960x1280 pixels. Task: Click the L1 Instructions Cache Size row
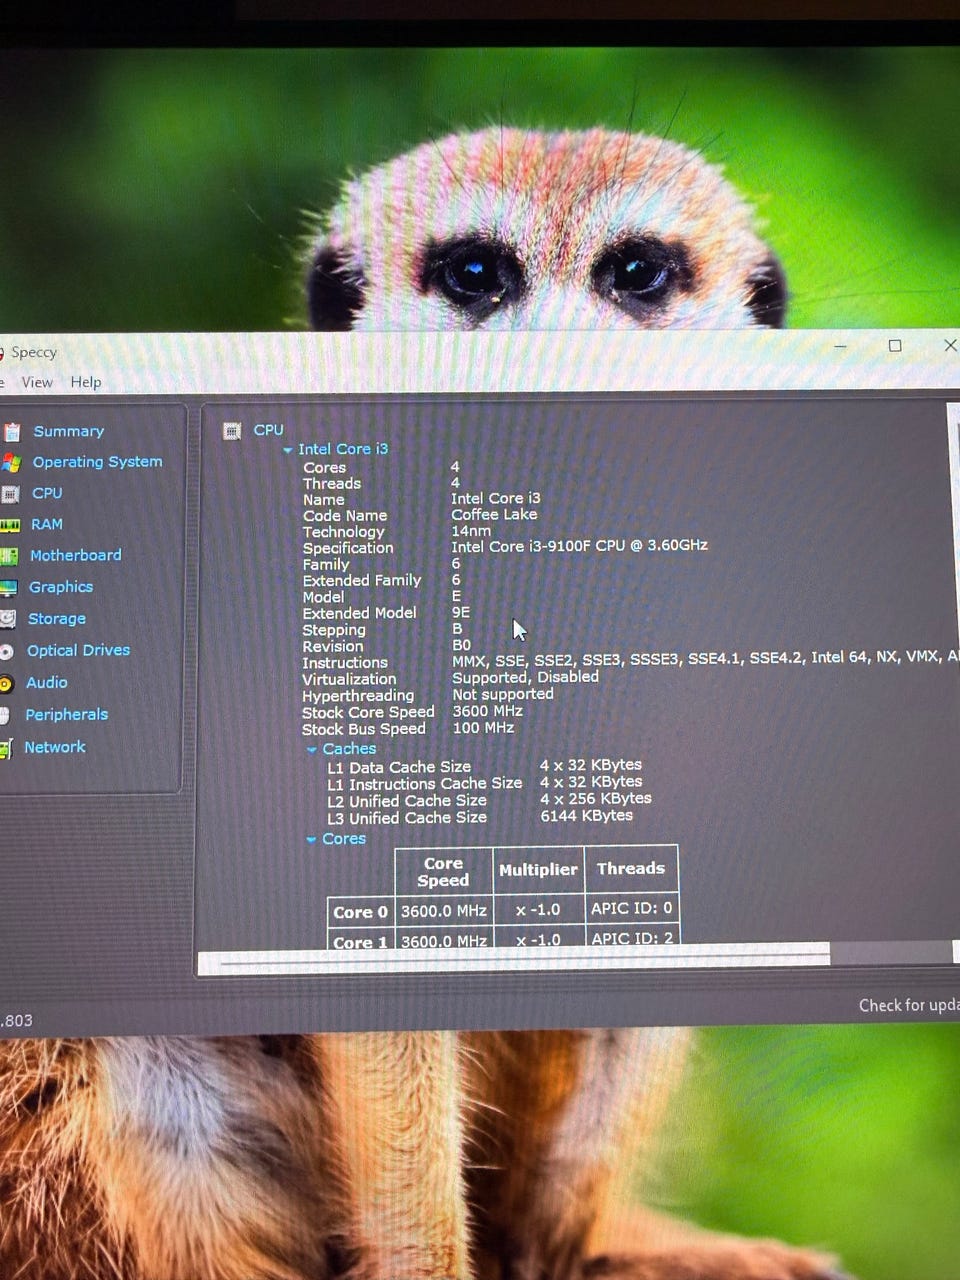[x=485, y=783]
